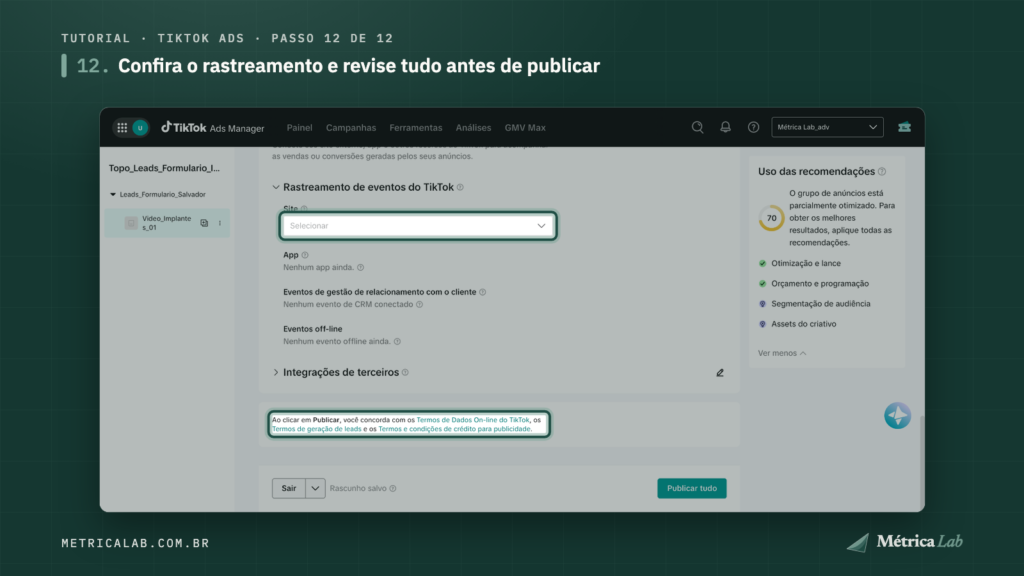
Task: Click info icon after Nenhum evento de CRM conectado
Action: click(x=420, y=304)
